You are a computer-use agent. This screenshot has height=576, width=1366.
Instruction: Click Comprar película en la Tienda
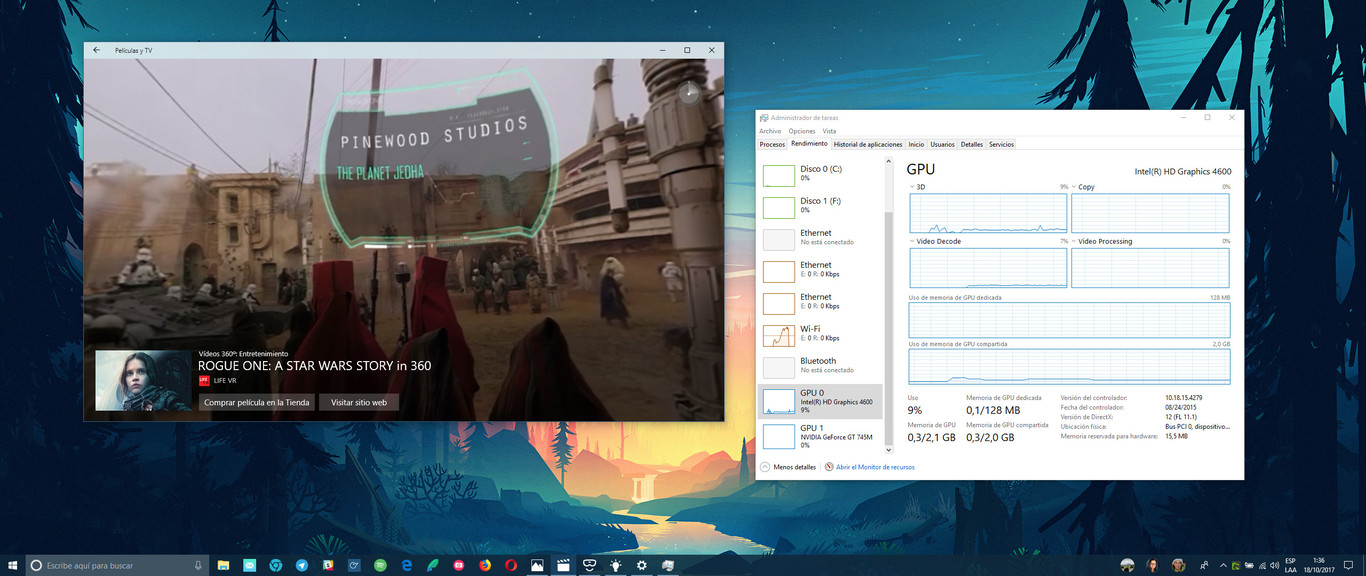(x=256, y=402)
